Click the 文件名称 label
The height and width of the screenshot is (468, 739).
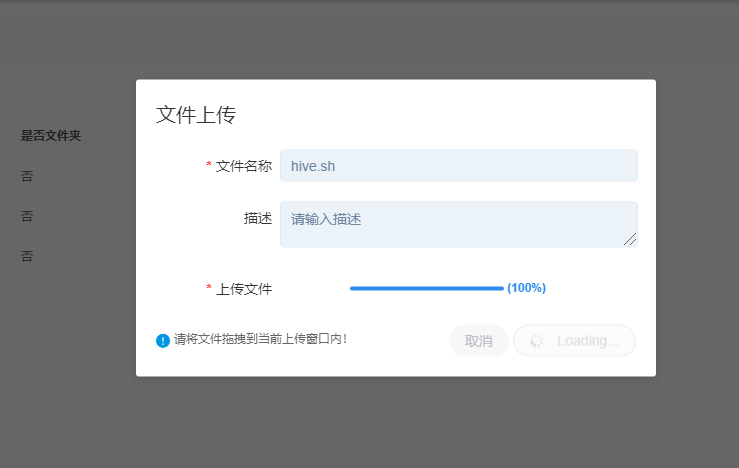(x=243, y=166)
